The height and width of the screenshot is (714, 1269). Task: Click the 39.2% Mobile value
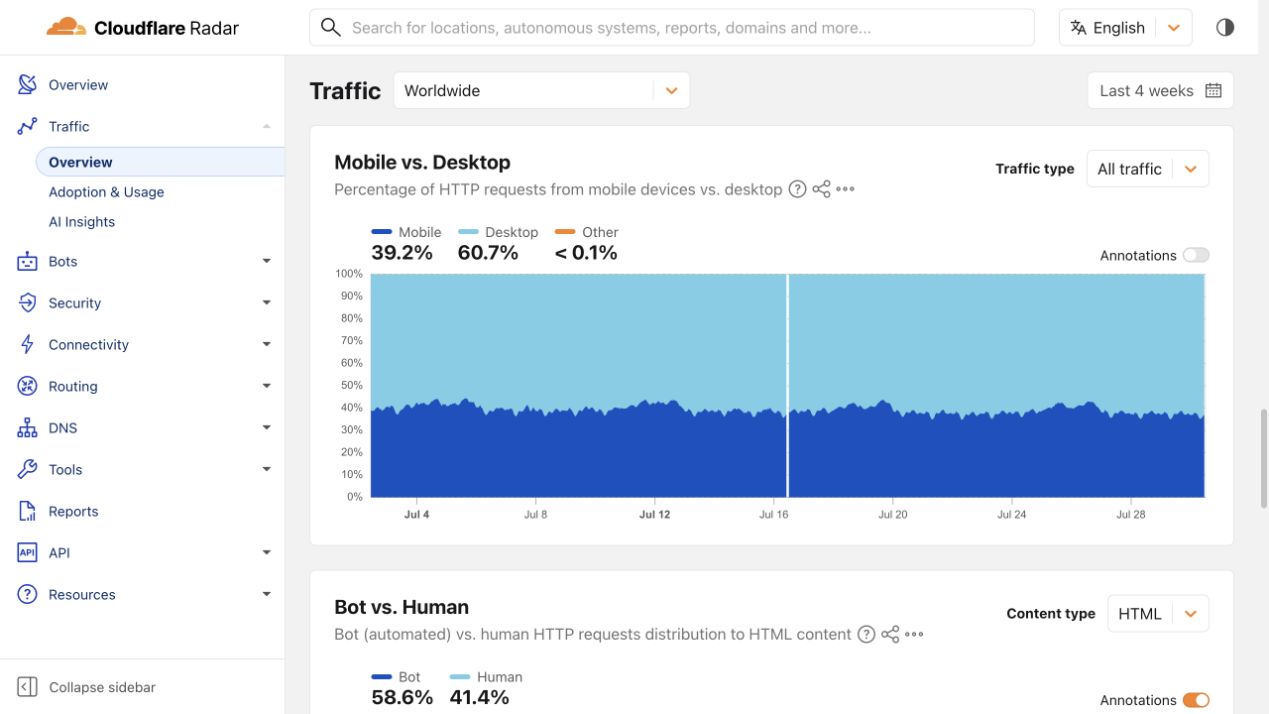pyautogui.click(x=402, y=253)
